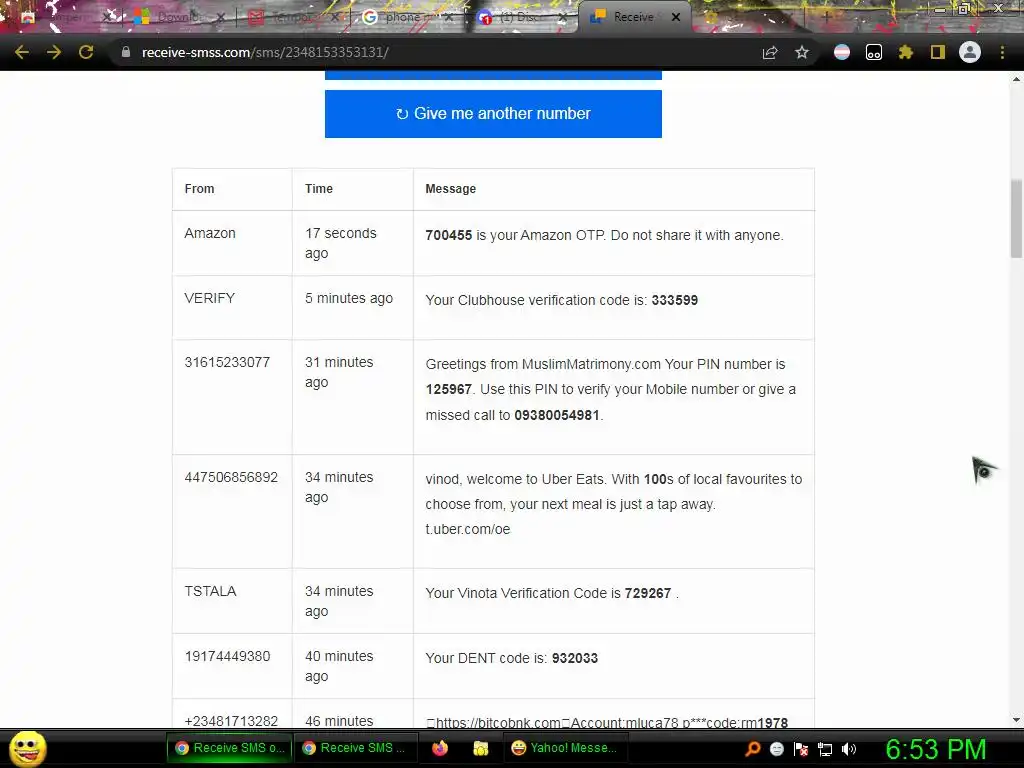Click the scrollbar down arrow

click(1016, 720)
